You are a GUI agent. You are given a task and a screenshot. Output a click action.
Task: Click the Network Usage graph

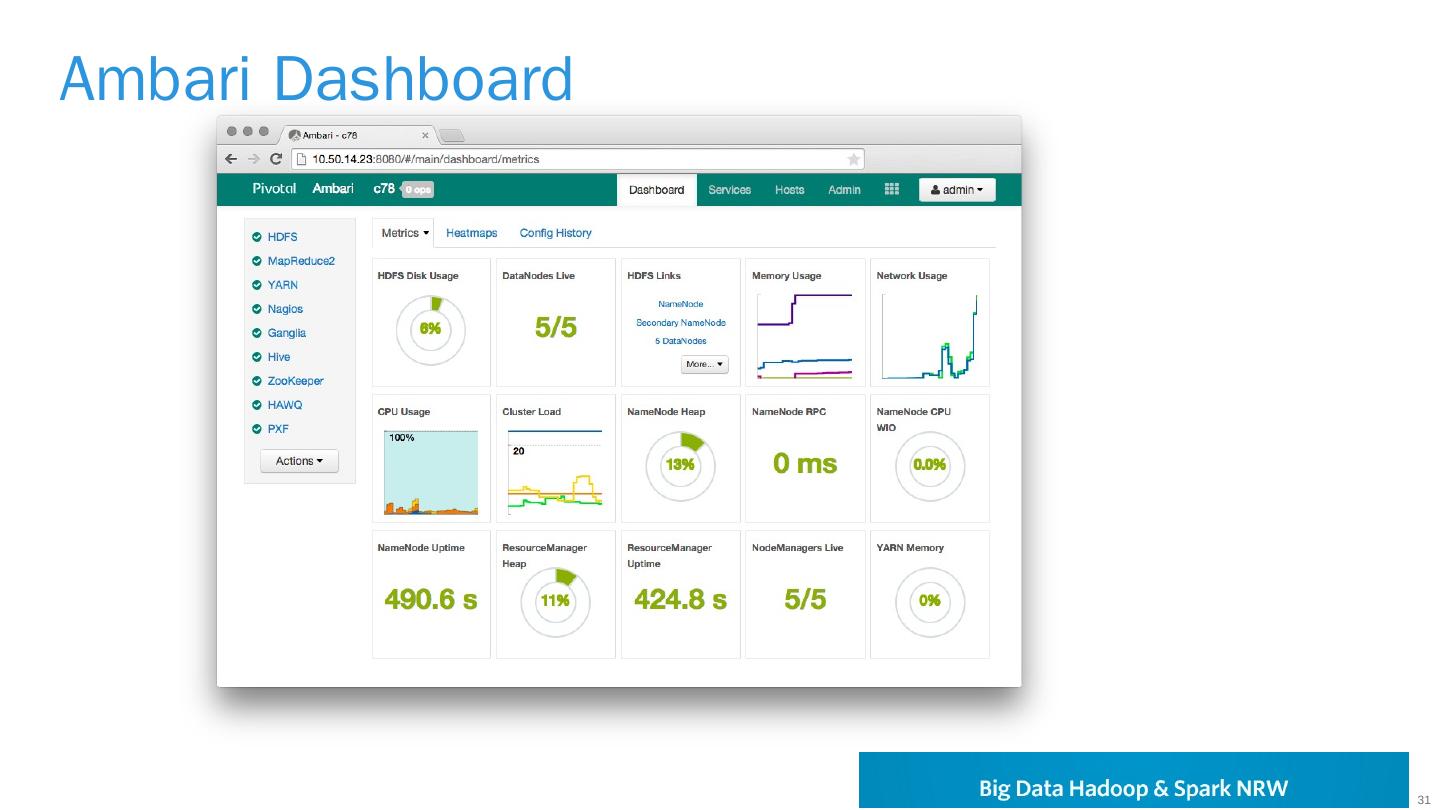point(930,337)
